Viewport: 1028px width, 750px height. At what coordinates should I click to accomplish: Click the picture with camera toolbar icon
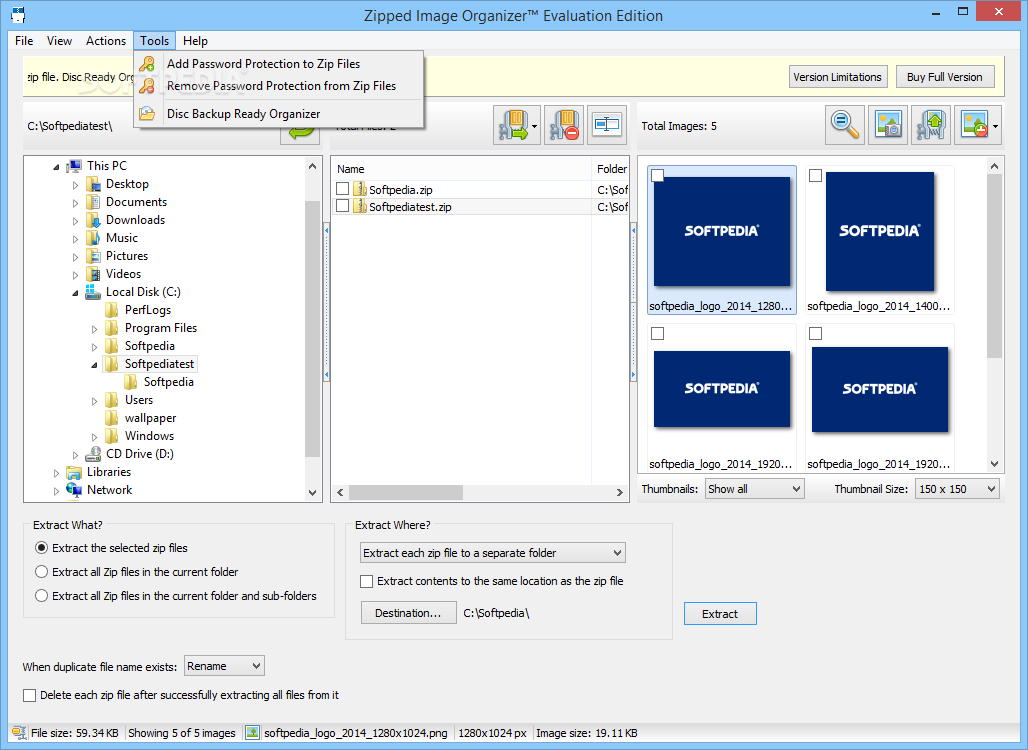point(888,125)
